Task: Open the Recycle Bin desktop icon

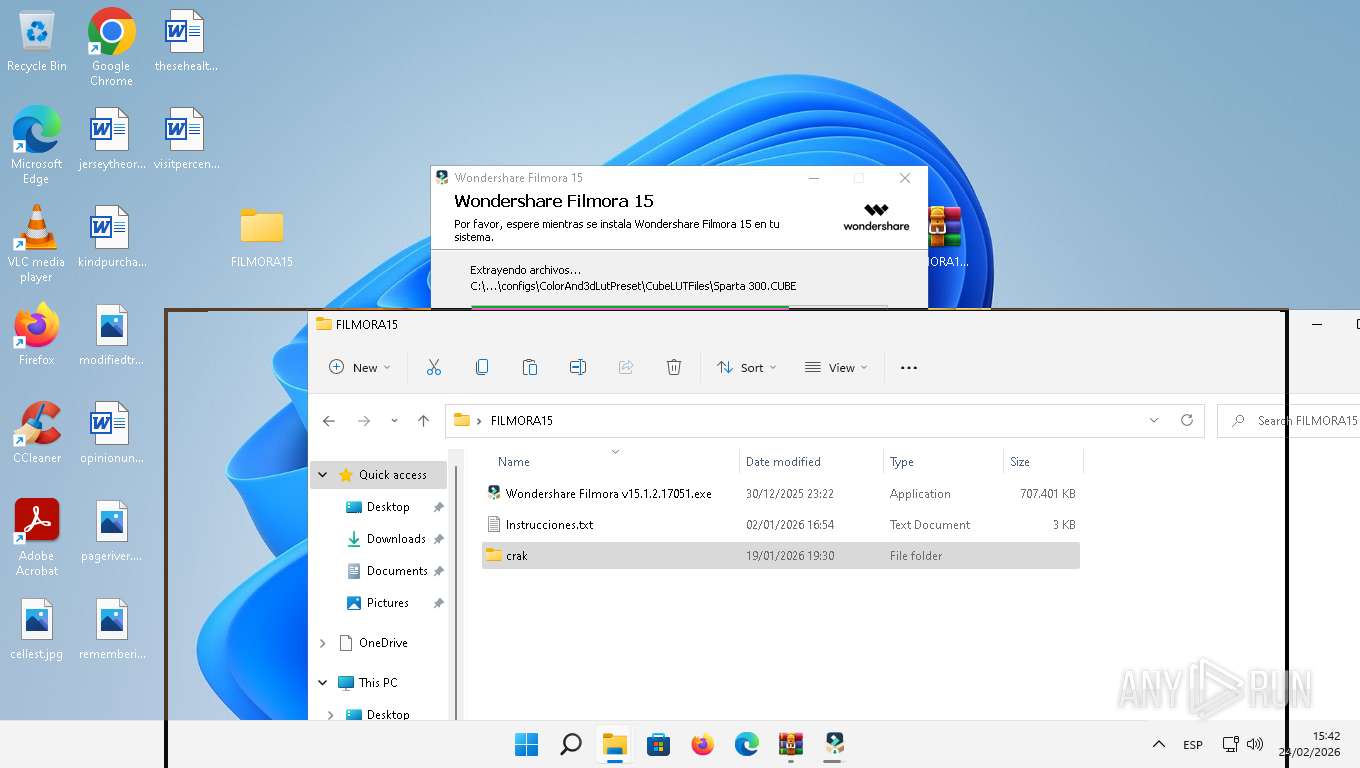Action: (37, 40)
